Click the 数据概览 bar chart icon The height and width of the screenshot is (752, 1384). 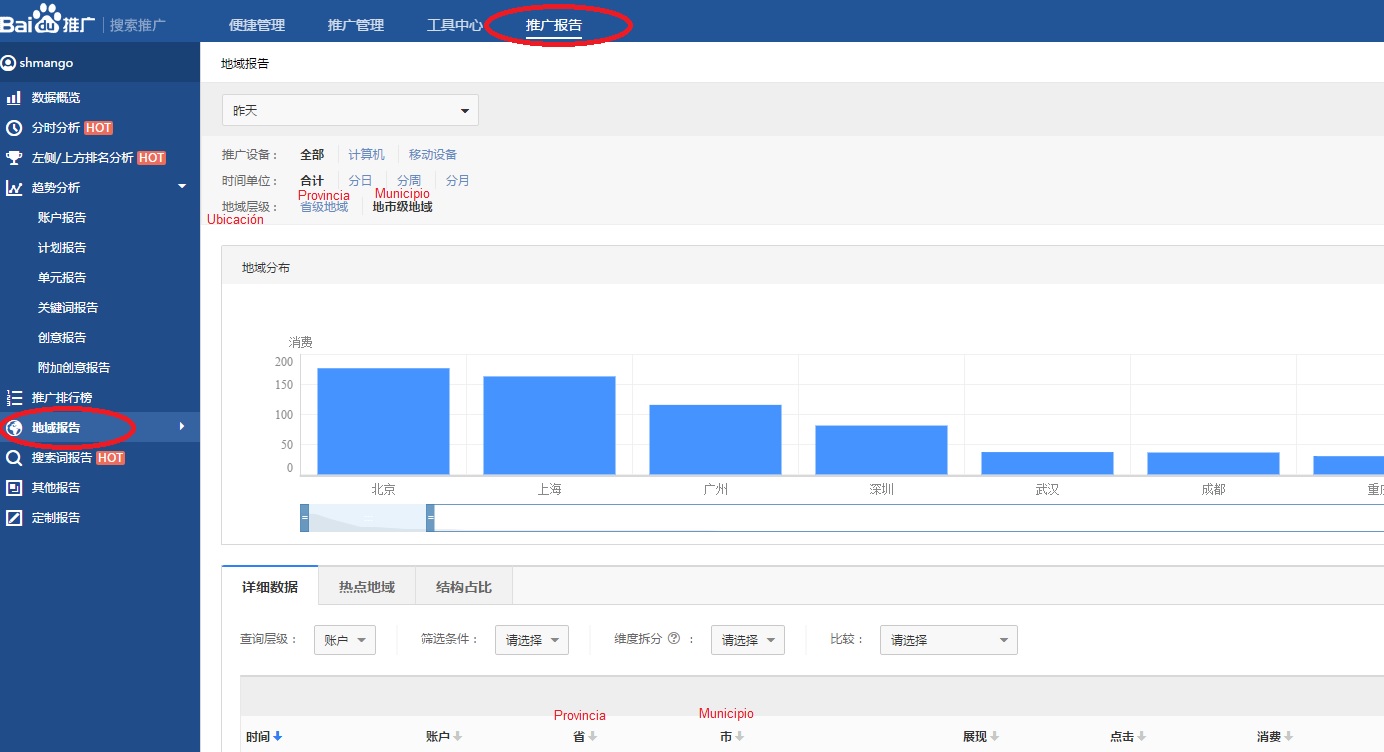(x=14, y=98)
